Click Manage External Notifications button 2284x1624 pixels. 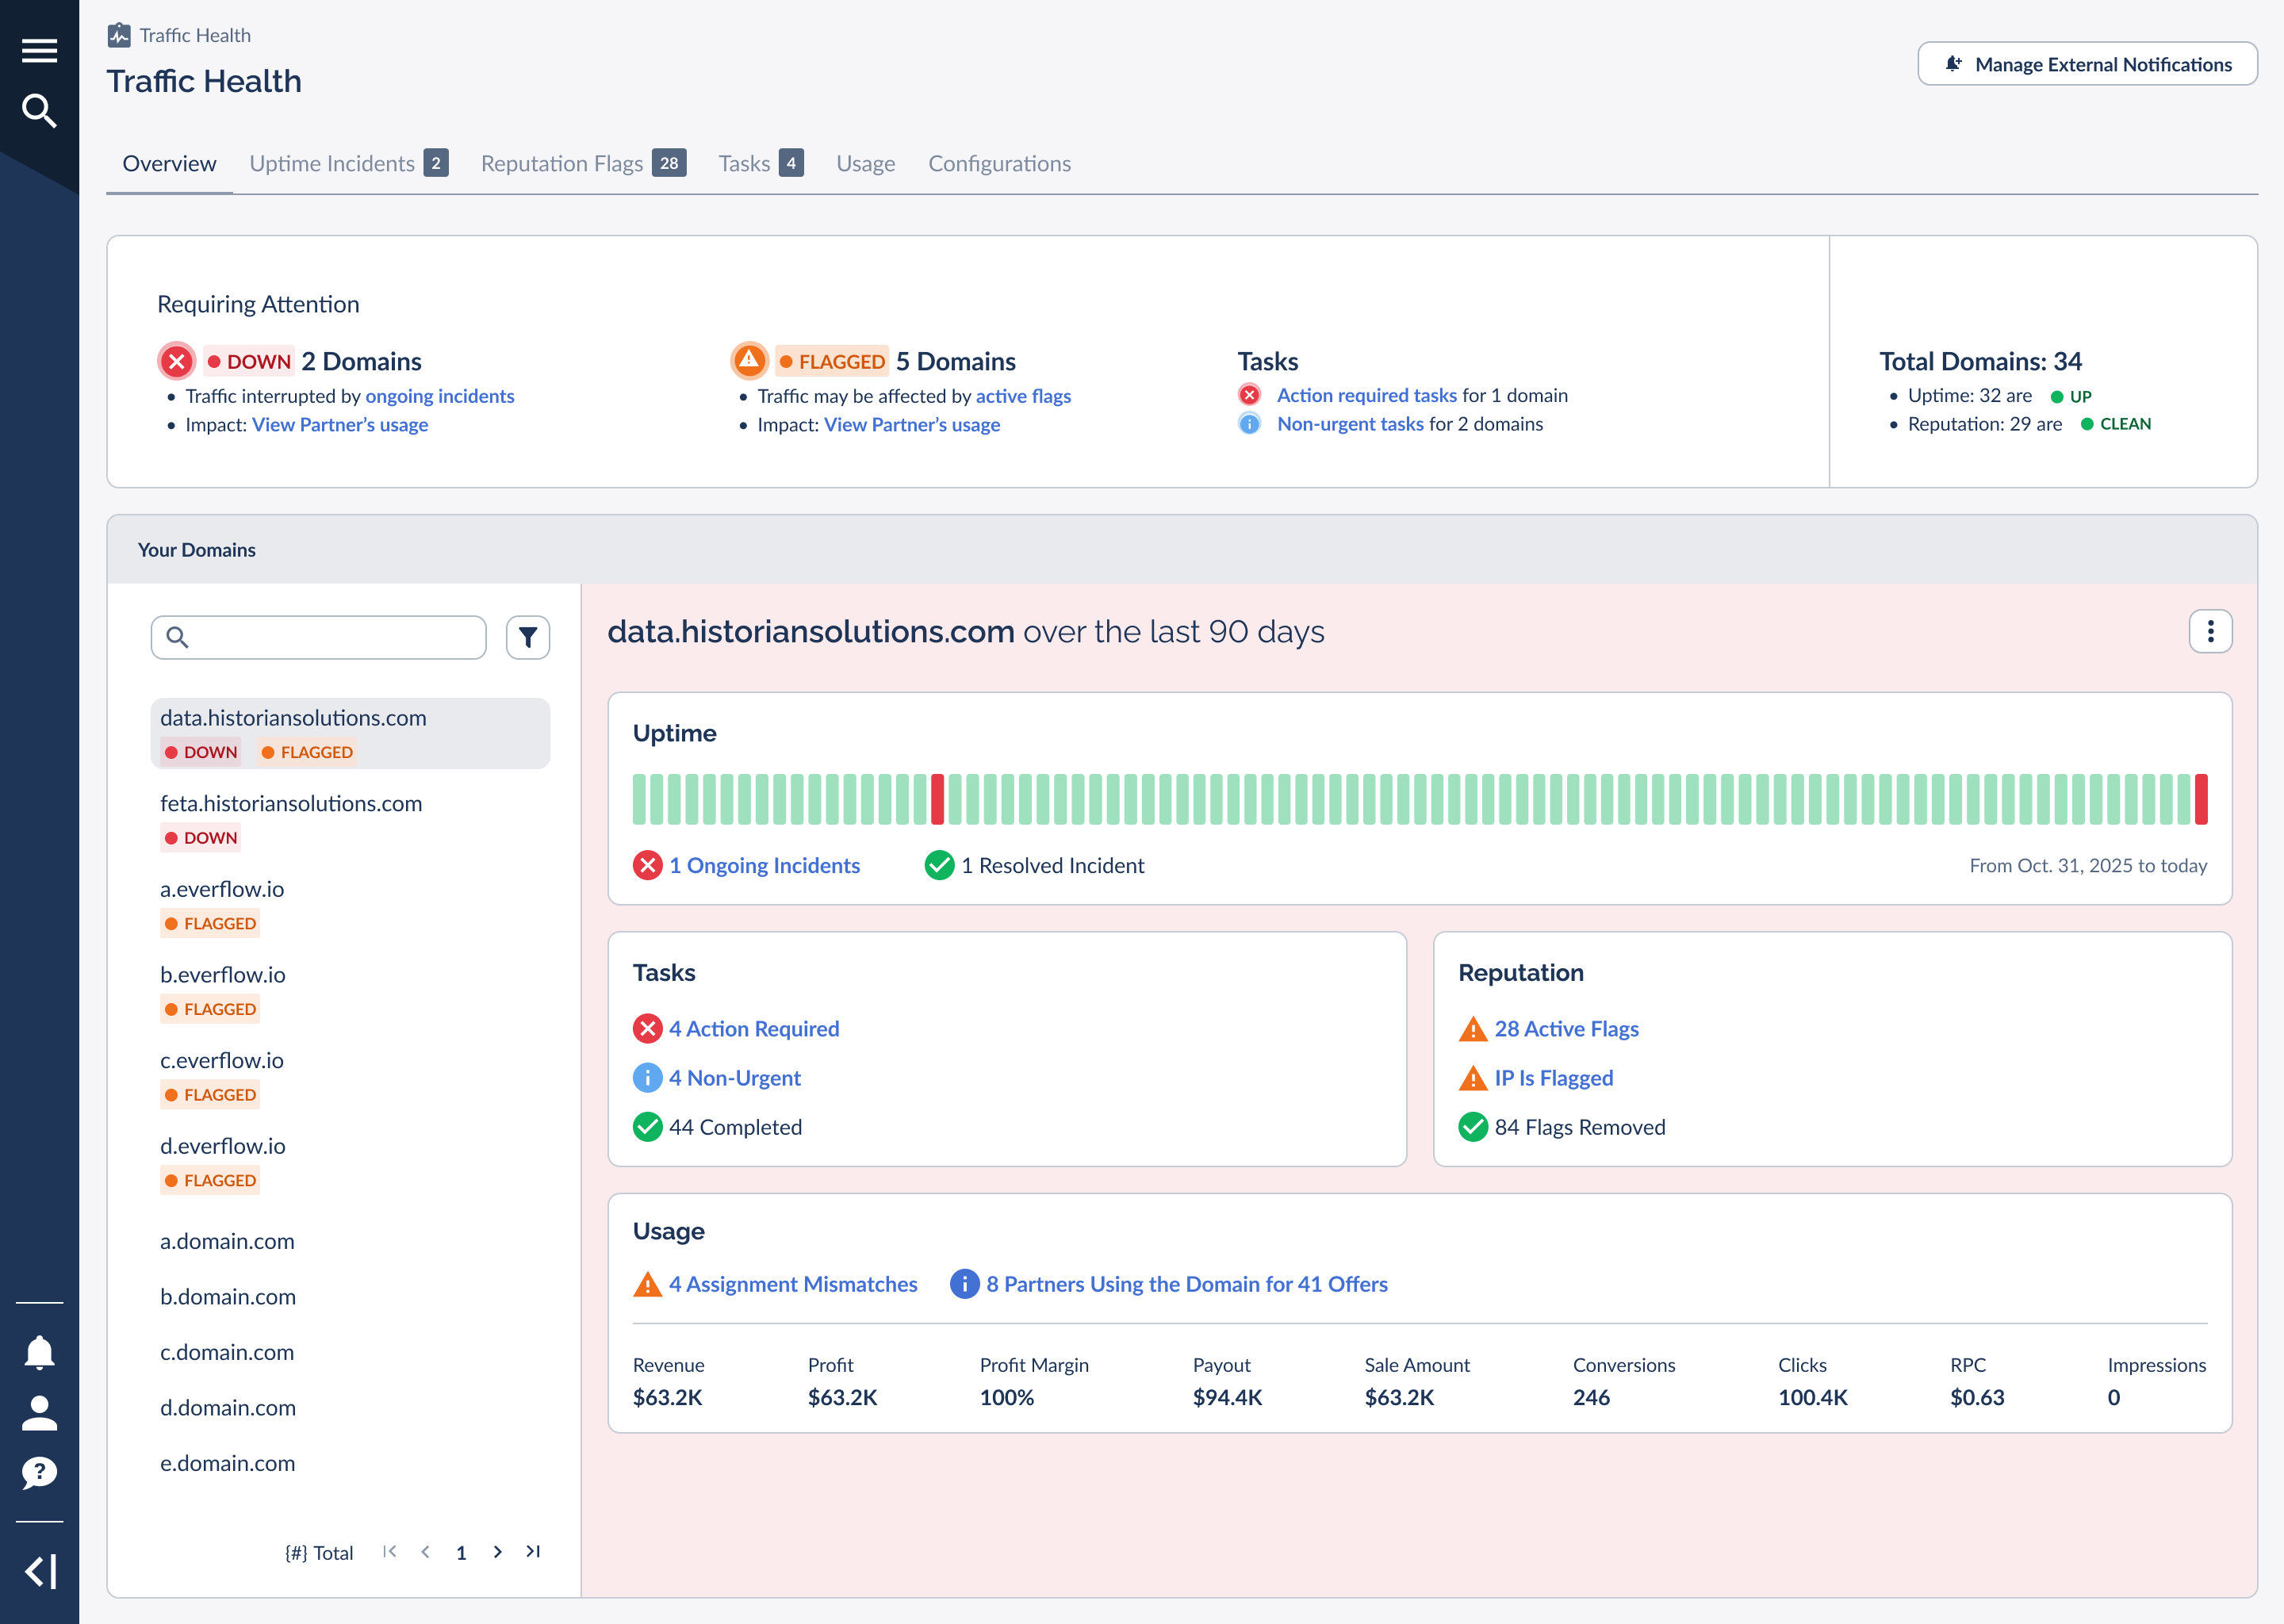click(x=2087, y=64)
